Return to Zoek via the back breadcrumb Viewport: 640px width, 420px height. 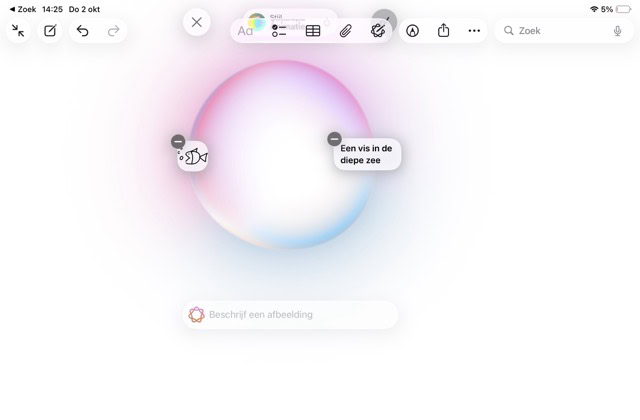23,9
